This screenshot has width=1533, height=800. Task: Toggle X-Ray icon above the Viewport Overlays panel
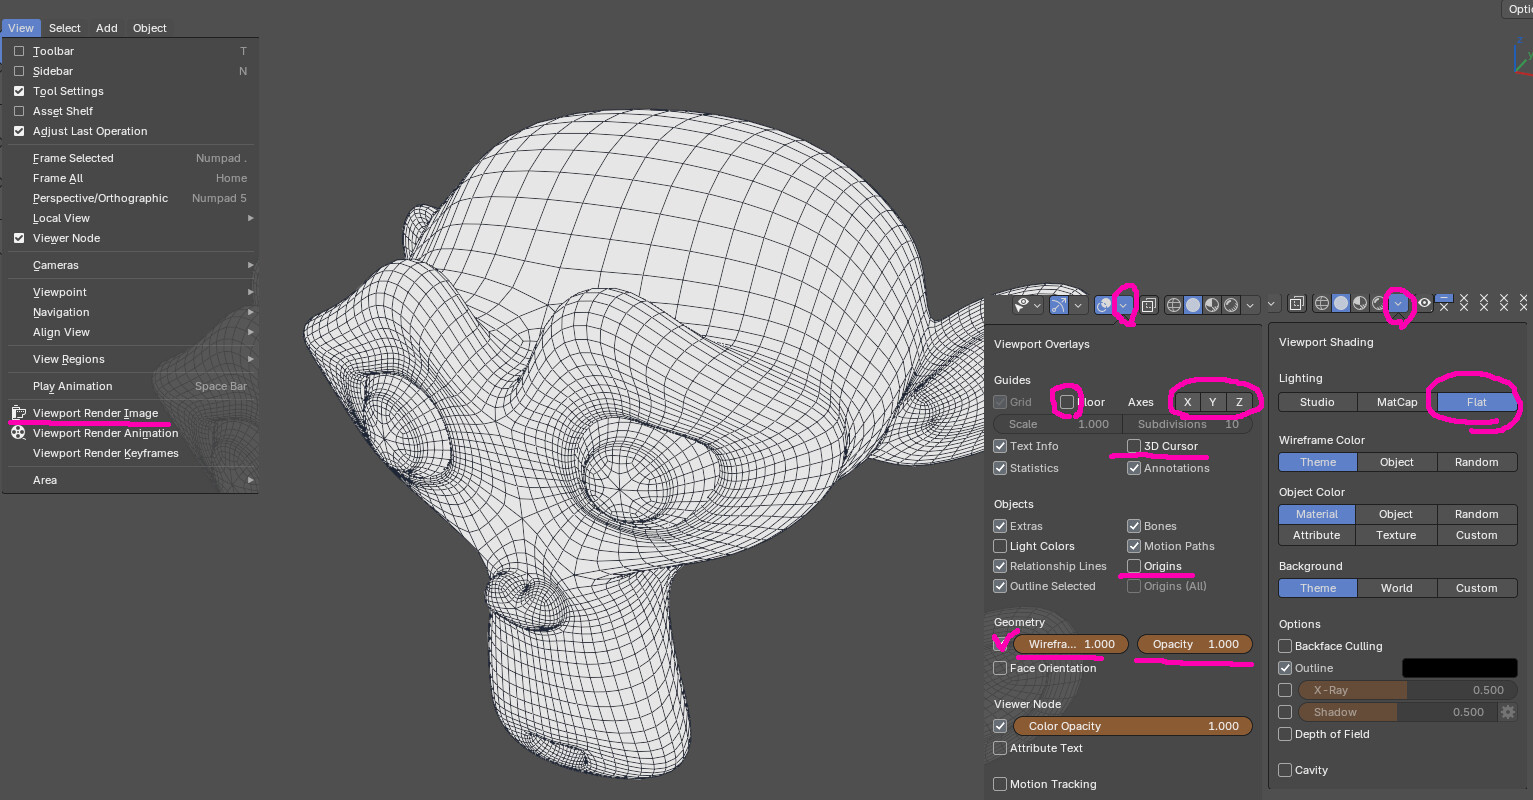[x=1149, y=305]
